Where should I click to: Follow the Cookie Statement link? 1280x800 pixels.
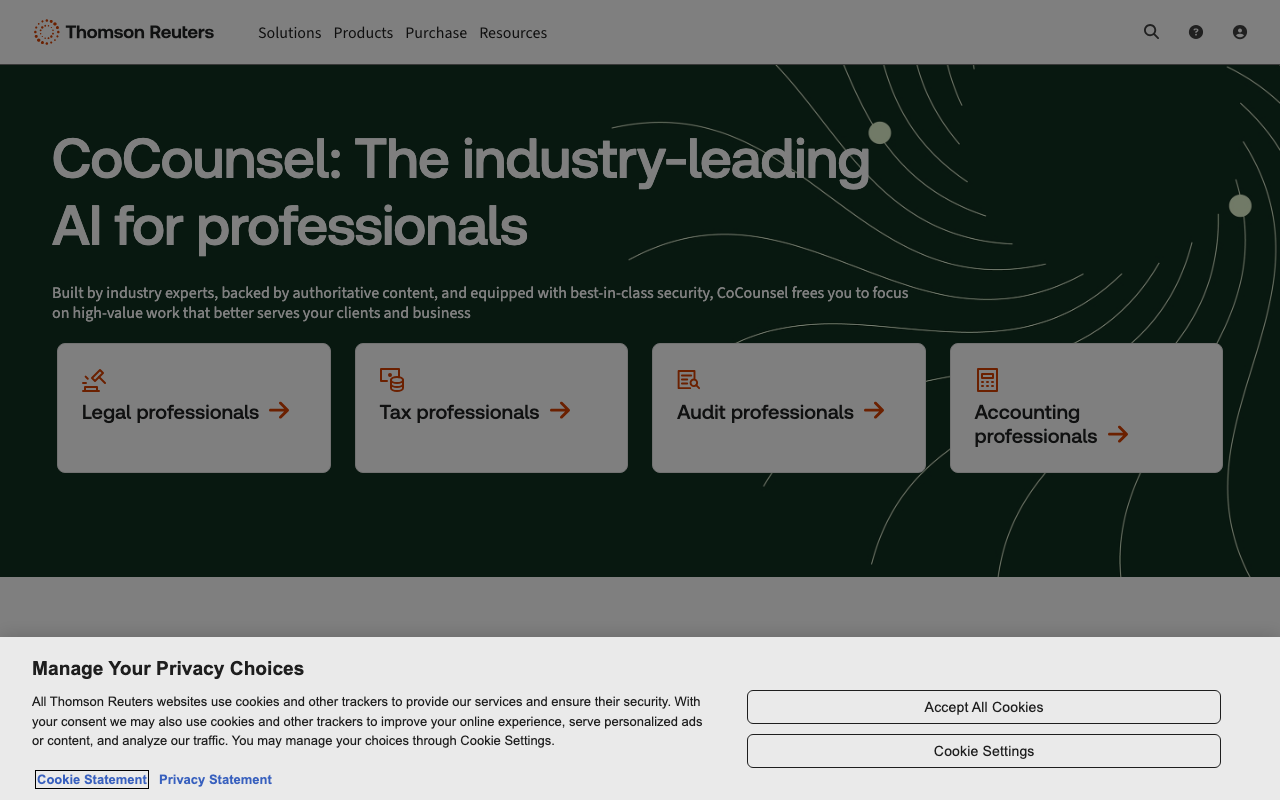(92, 780)
